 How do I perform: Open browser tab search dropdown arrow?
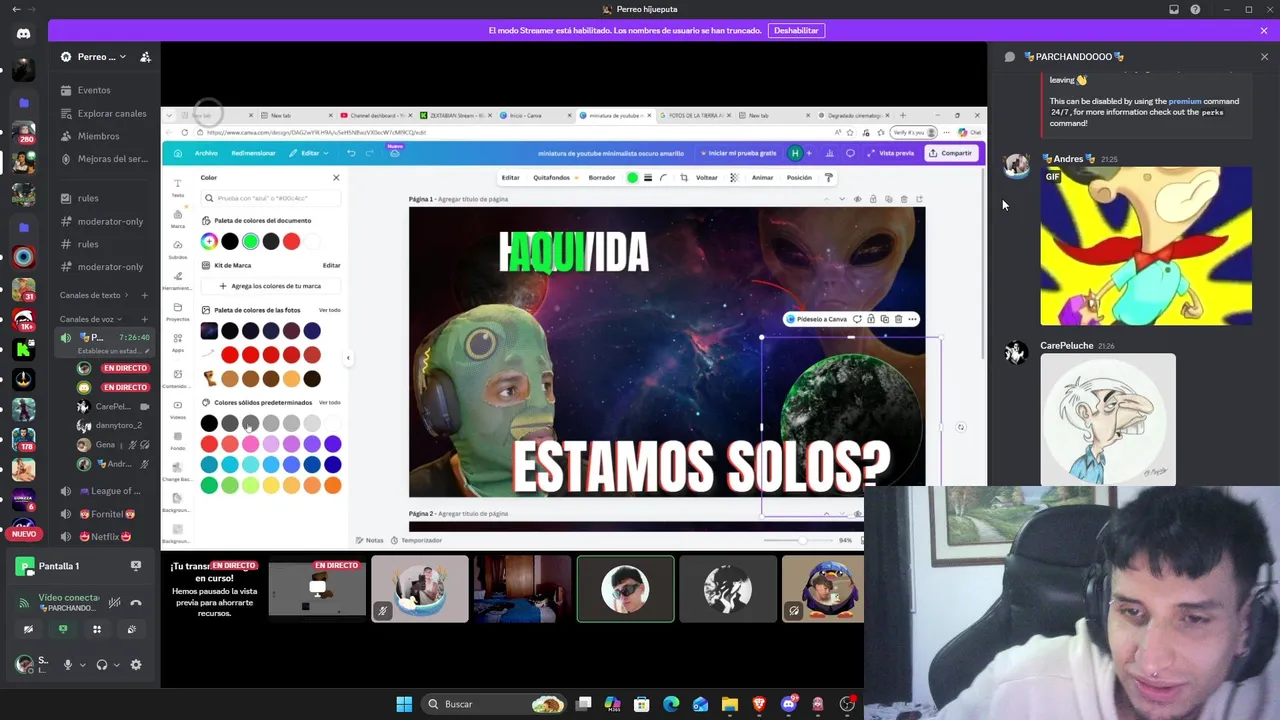point(169,115)
